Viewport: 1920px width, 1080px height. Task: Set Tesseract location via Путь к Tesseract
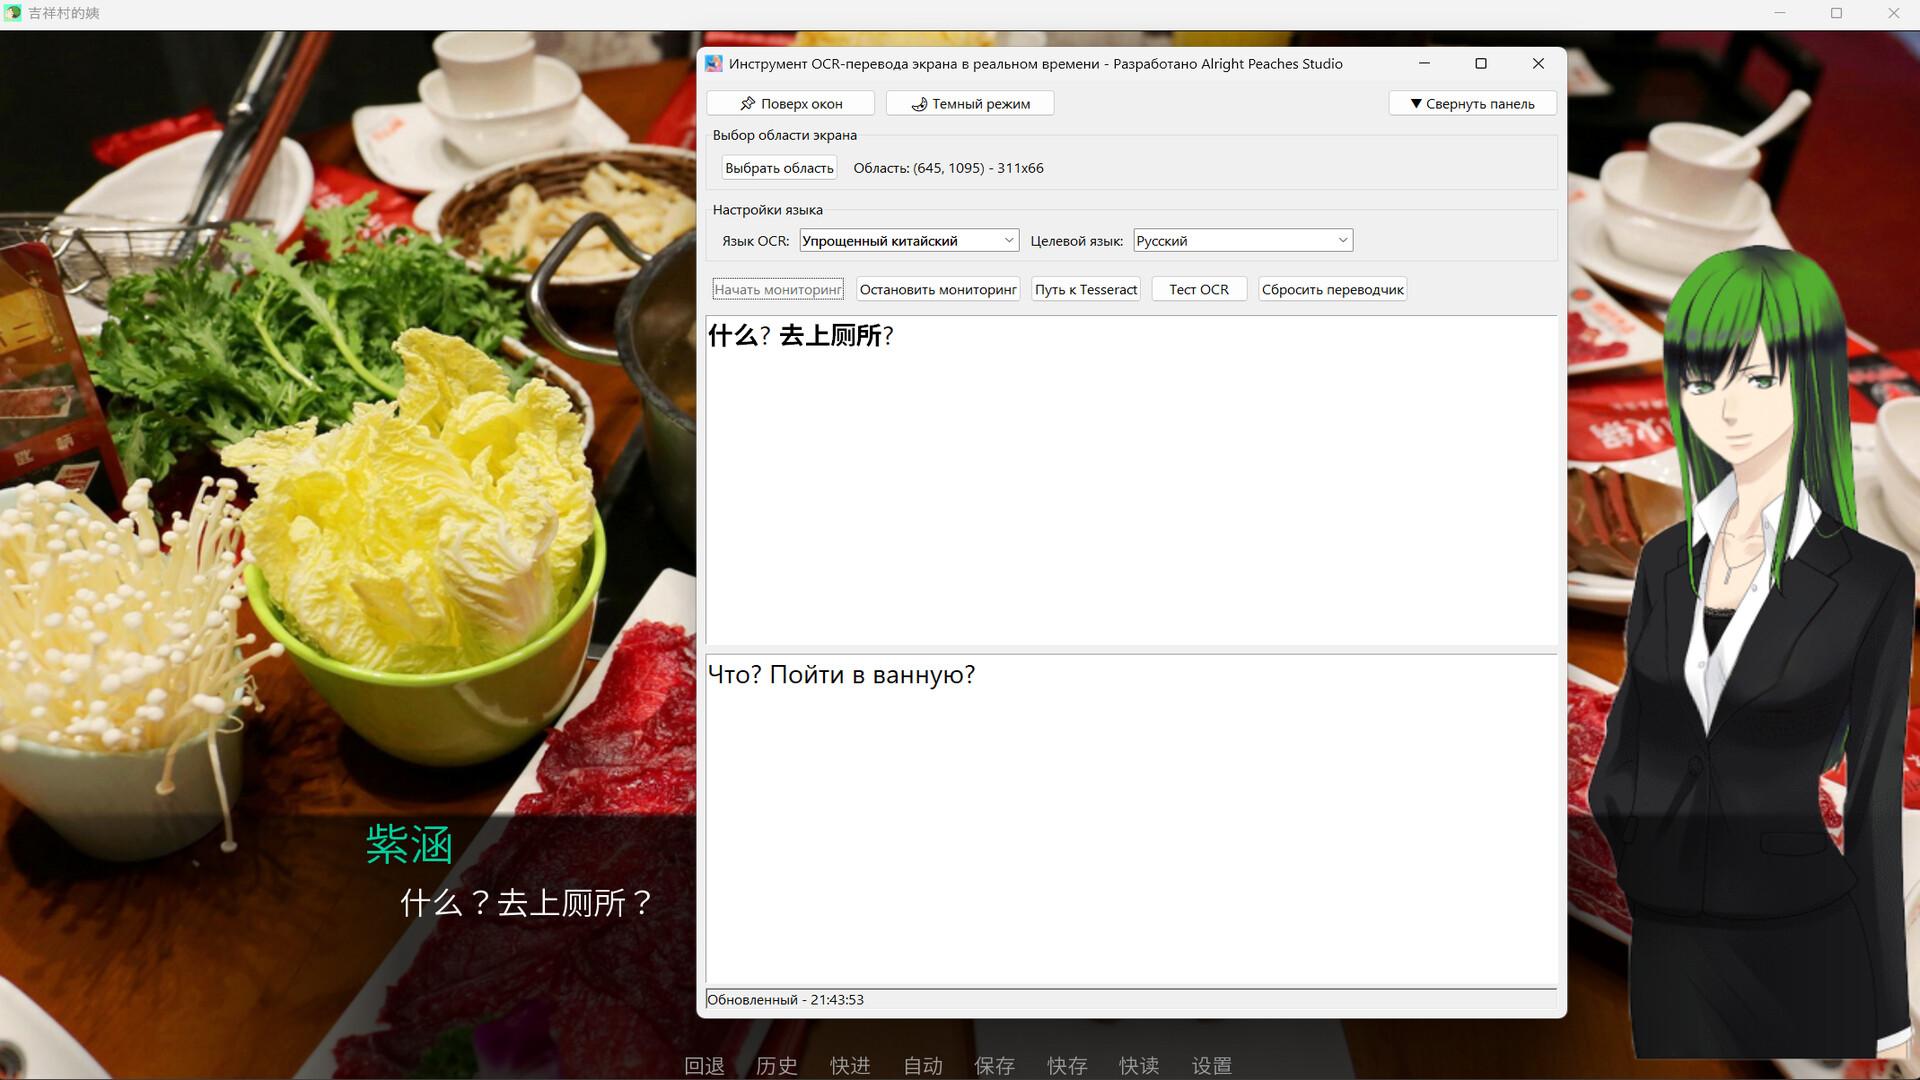coord(1085,289)
